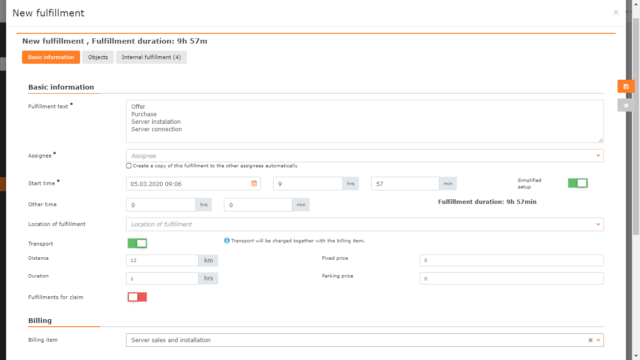Check Create a copy of this fulfillment checkbox

click(129, 166)
